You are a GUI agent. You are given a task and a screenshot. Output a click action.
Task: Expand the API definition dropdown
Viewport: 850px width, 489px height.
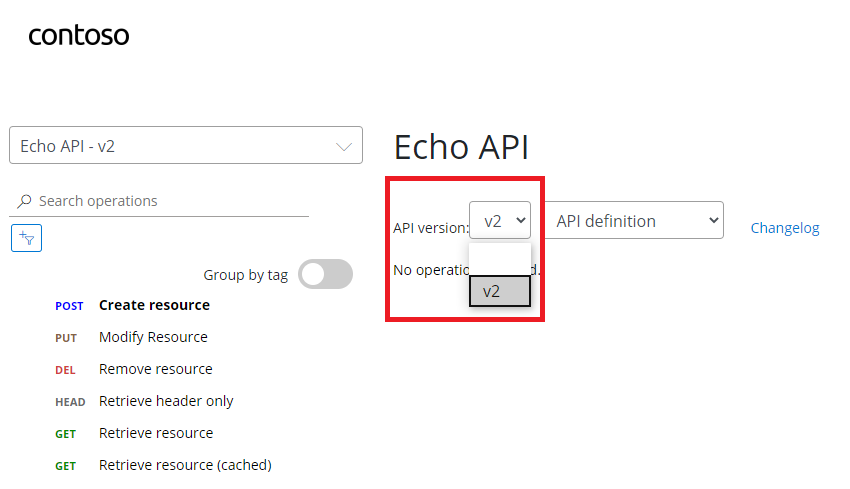[x=634, y=220]
